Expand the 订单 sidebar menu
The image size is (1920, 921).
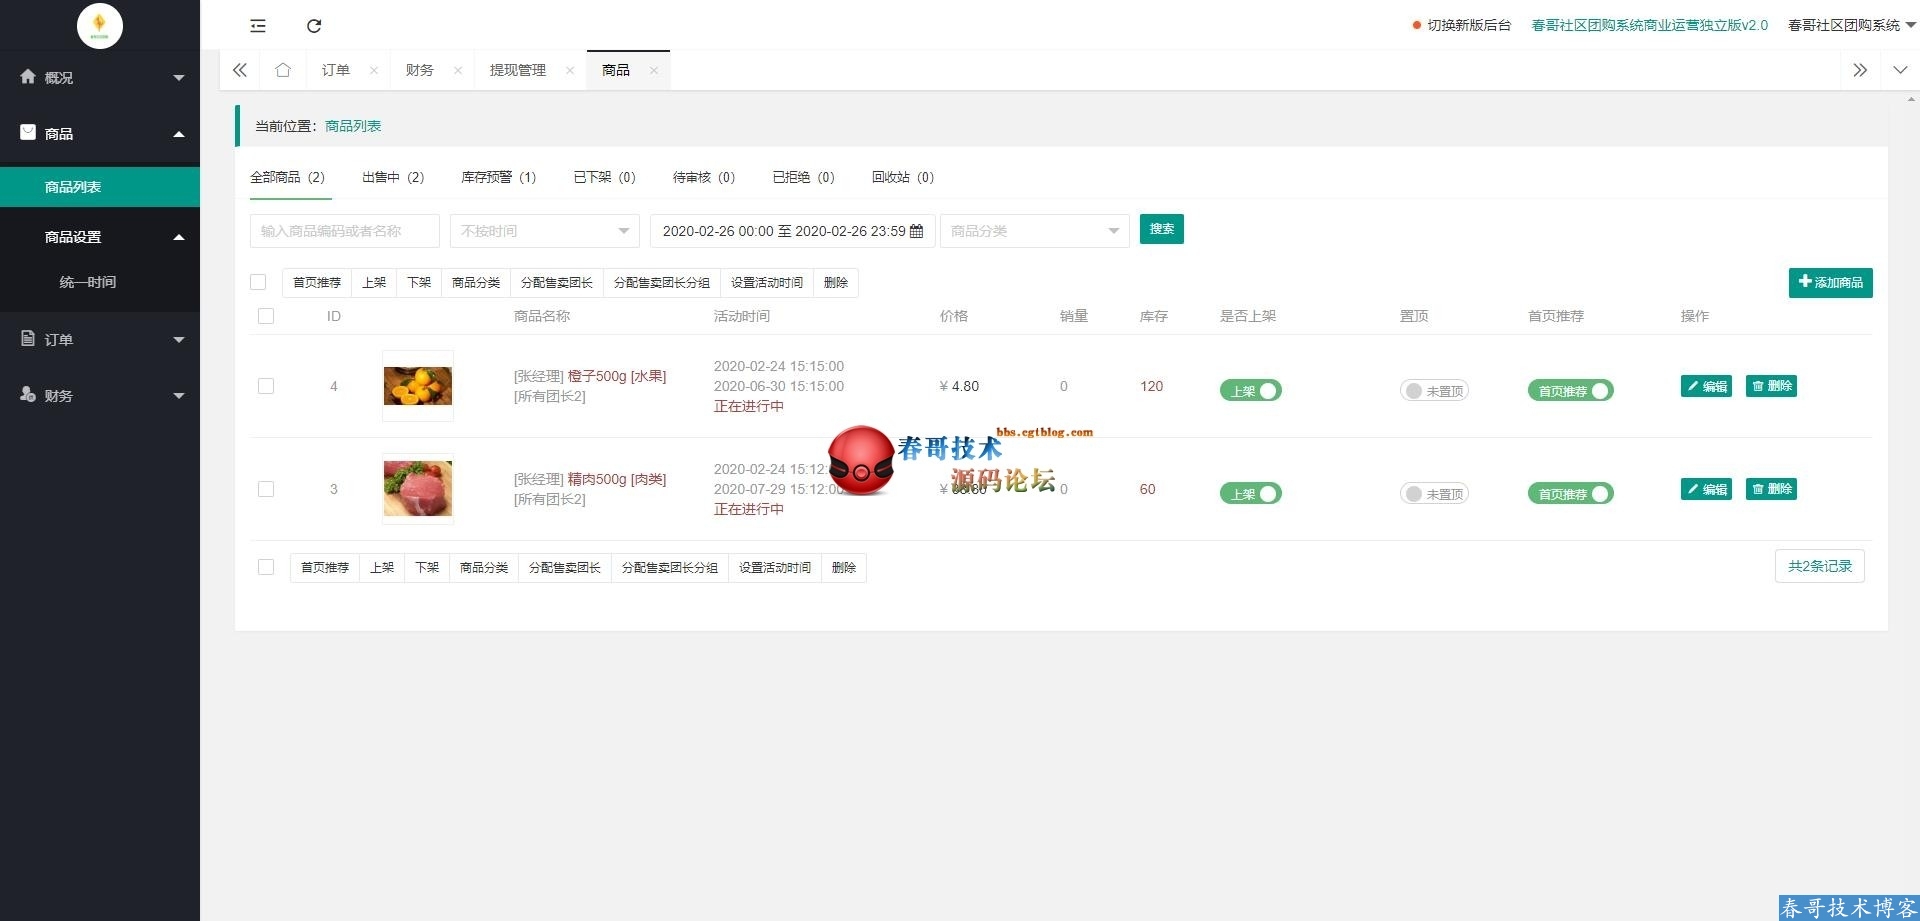click(100, 340)
